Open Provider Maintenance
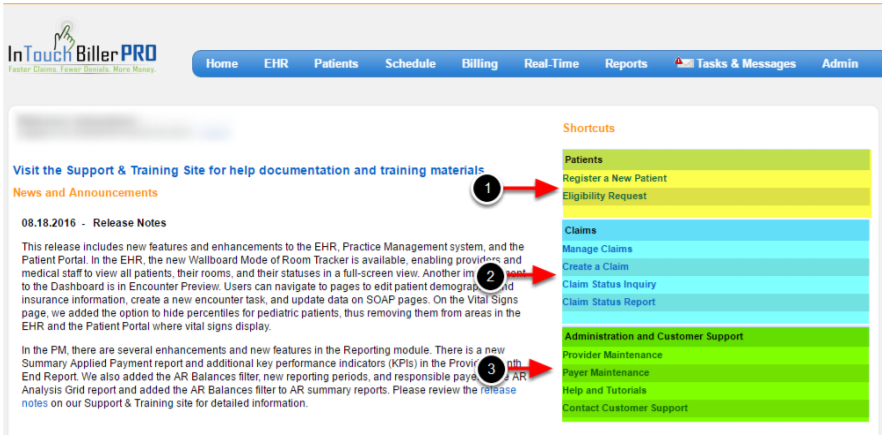The image size is (882, 437). click(x=612, y=355)
